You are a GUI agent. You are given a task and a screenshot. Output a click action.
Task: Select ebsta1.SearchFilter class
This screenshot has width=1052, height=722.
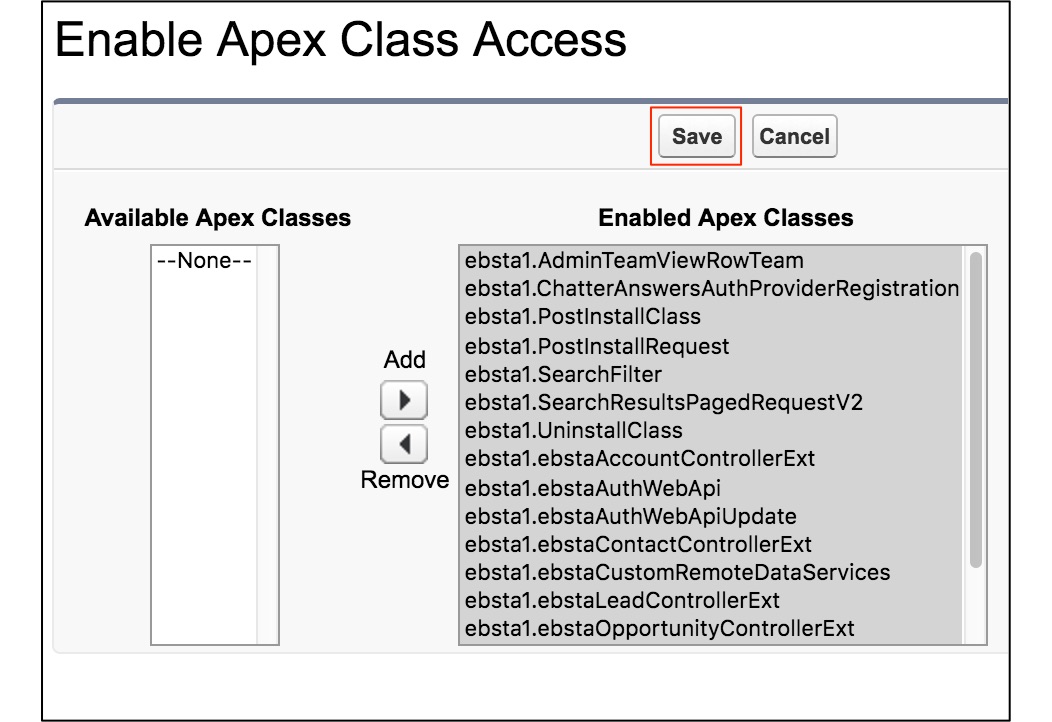click(563, 374)
